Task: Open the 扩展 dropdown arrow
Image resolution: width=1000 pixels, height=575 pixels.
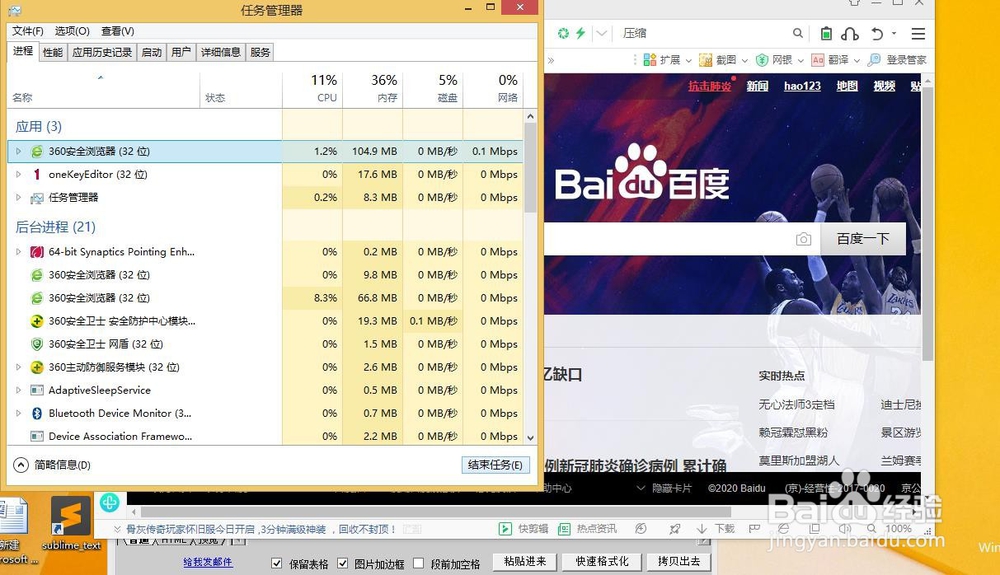Action: click(x=689, y=61)
